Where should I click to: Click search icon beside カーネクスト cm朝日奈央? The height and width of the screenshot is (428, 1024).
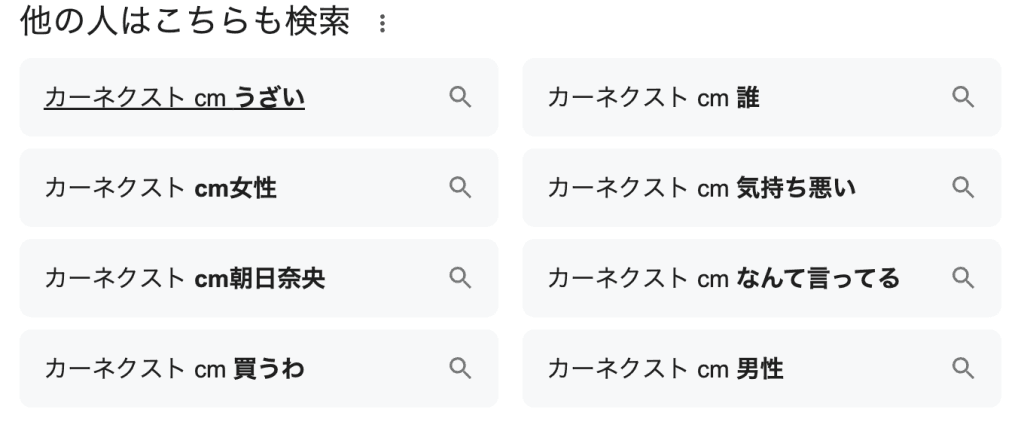(x=460, y=278)
